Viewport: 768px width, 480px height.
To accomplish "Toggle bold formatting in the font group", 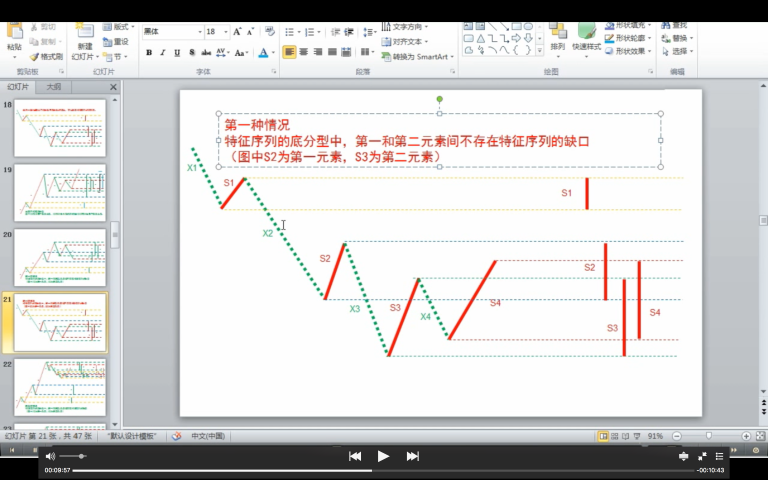I will (149, 52).
